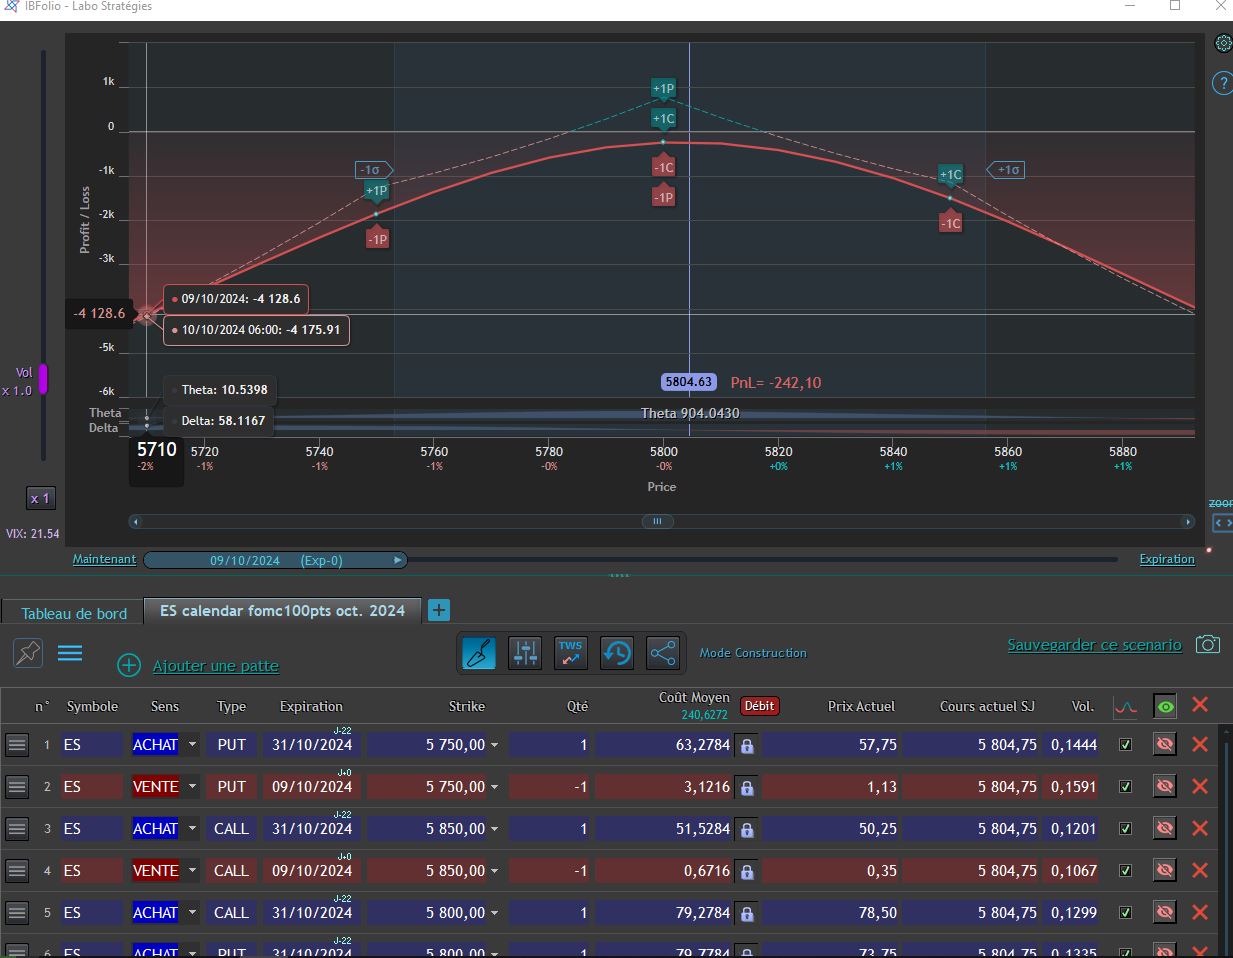Click the drag handle of leg row 3
Screen dimensions: 1233x958
point(17,828)
